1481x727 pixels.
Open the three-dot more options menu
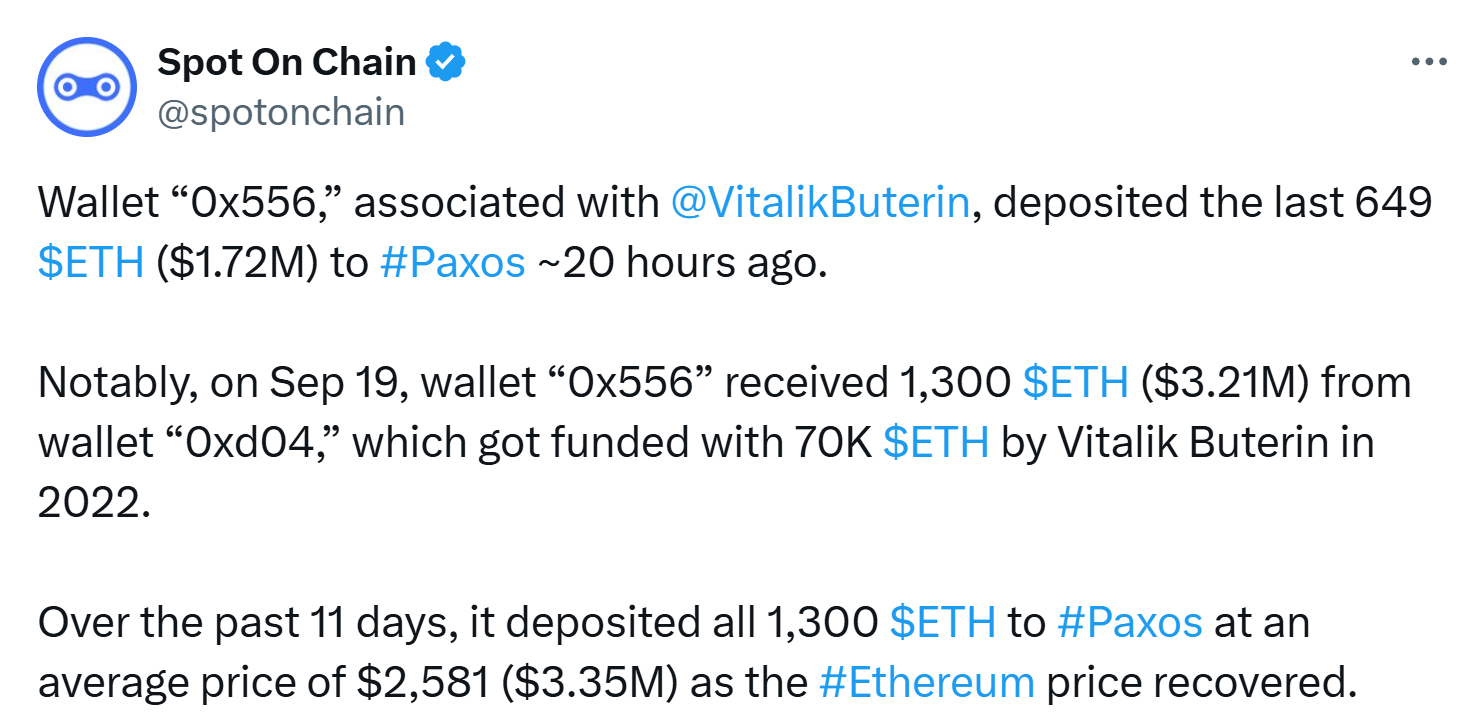(1428, 62)
